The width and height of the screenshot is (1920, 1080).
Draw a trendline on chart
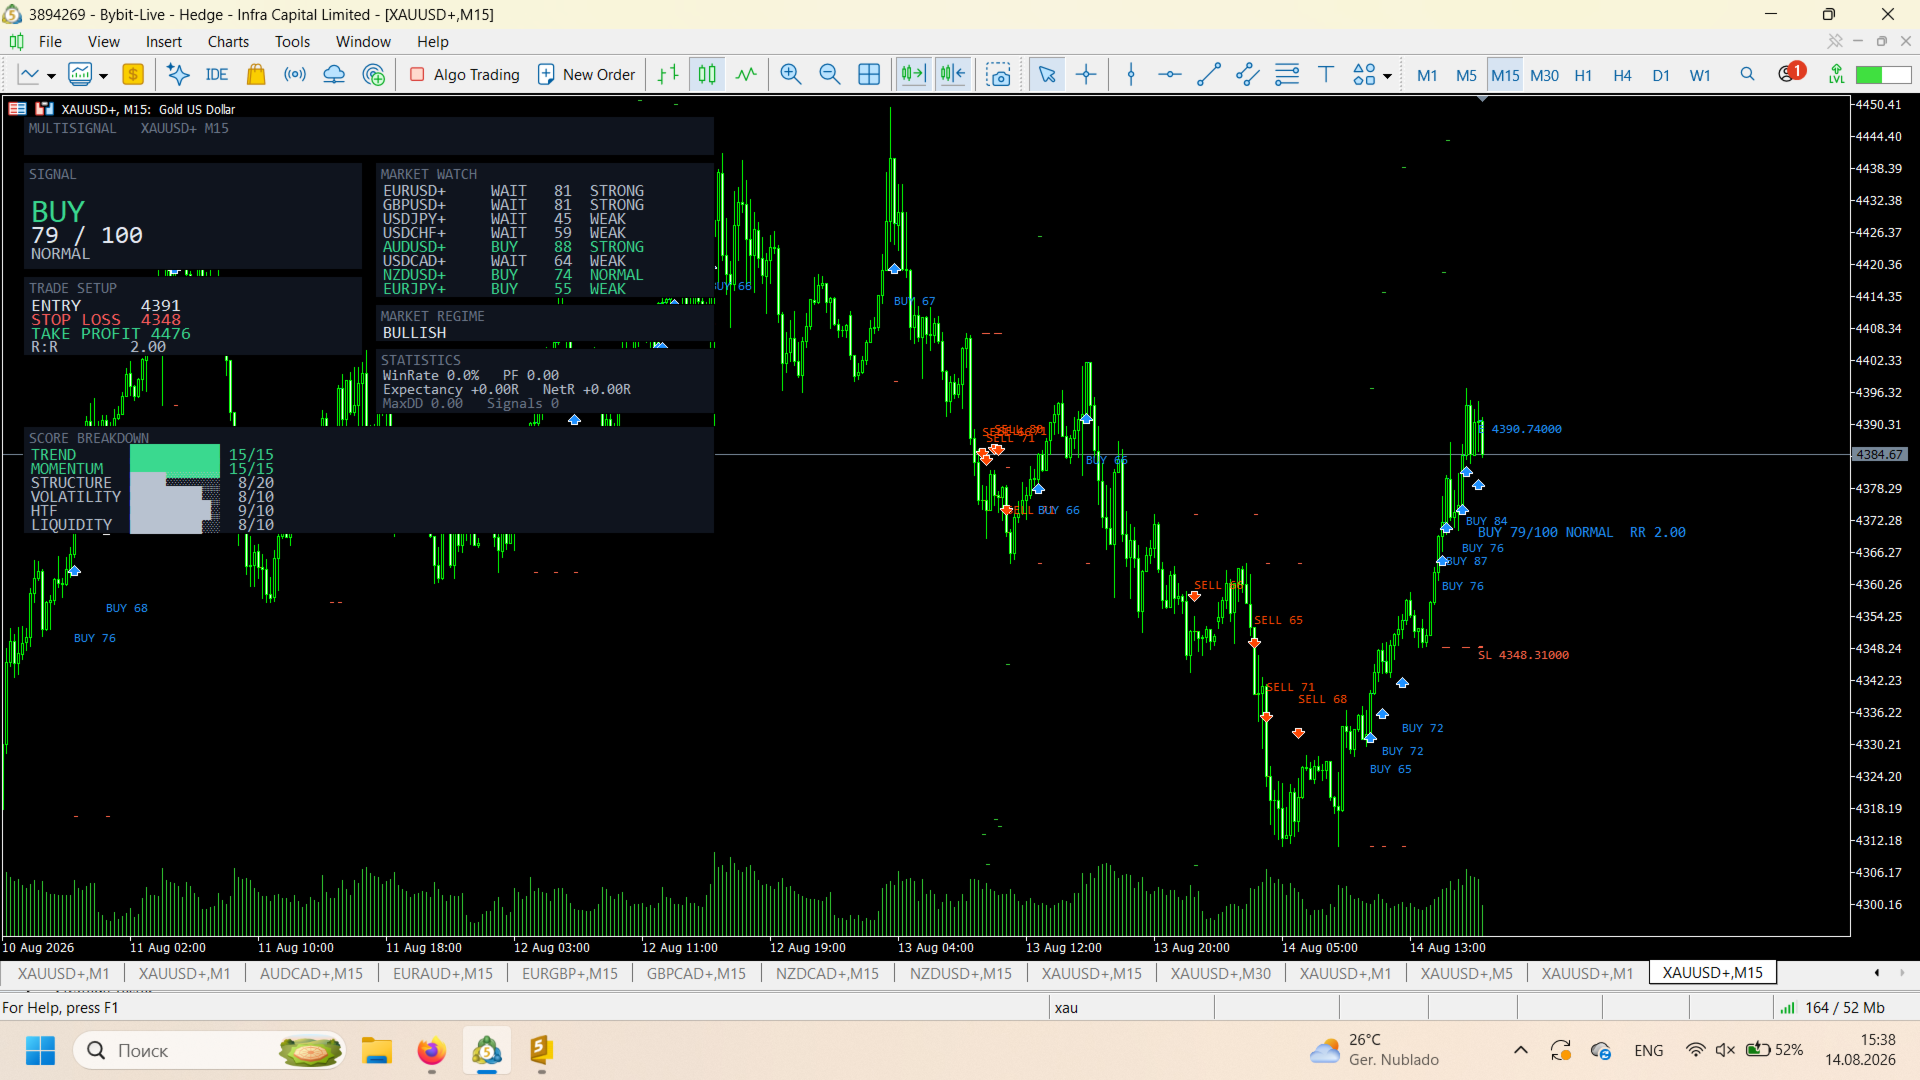click(1209, 75)
